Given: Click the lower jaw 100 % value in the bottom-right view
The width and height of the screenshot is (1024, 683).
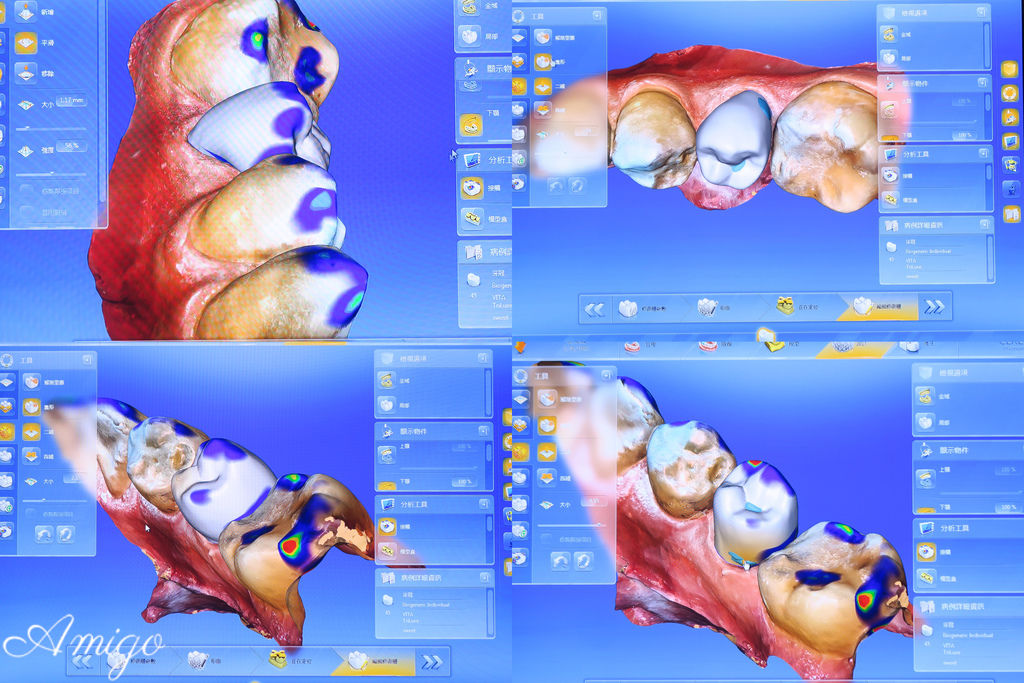Looking at the screenshot, I should (1008, 507).
